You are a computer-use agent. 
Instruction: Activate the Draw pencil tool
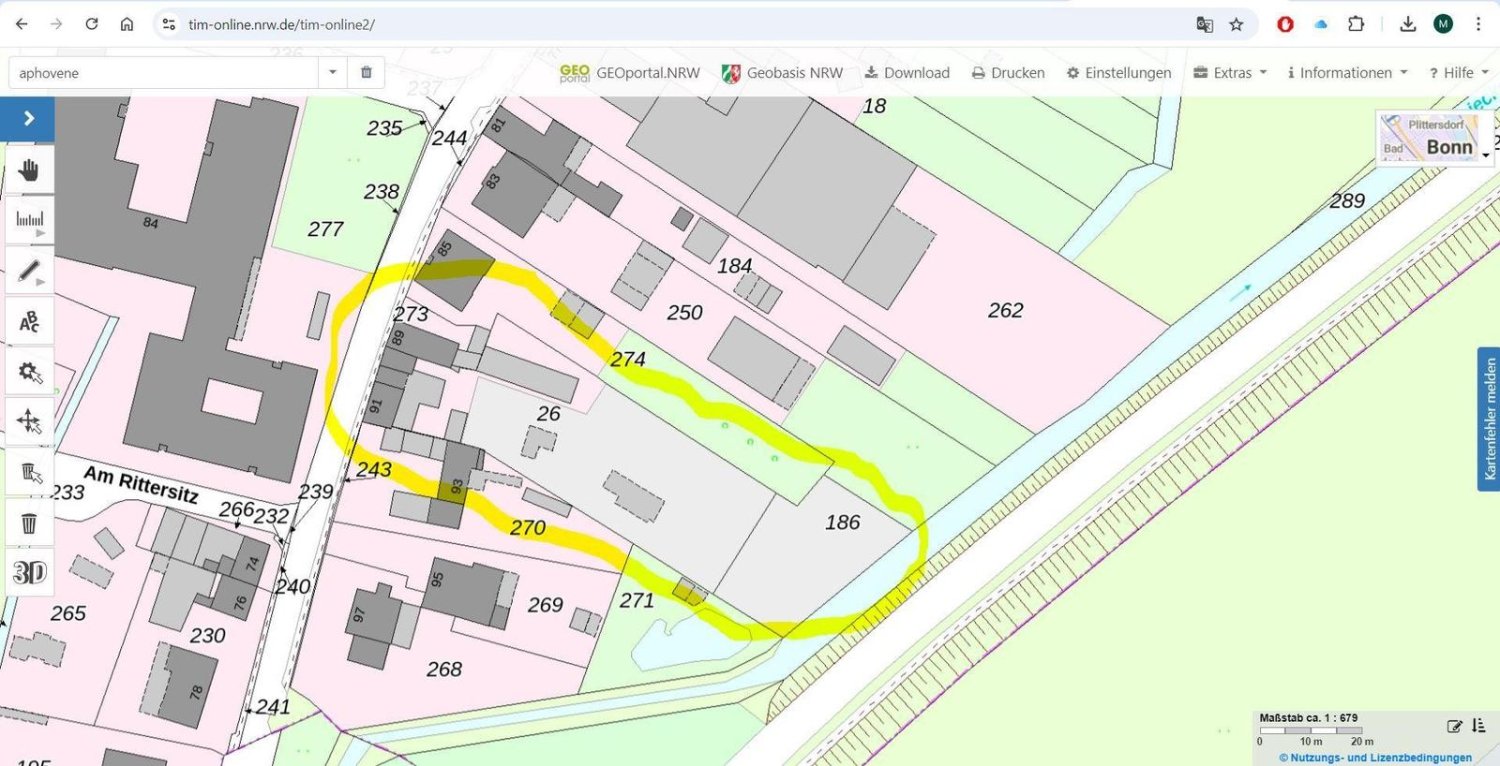(x=28, y=268)
